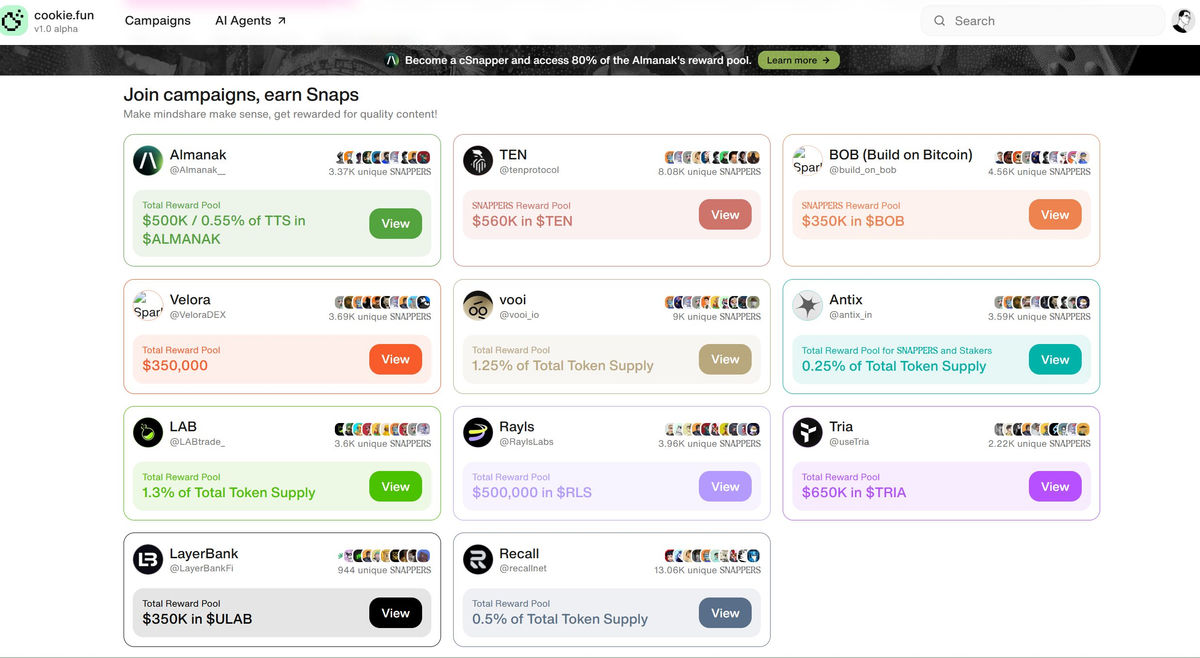Click the vooi campaign logo
The width and height of the screenshot is (1200, 658).
478,306
